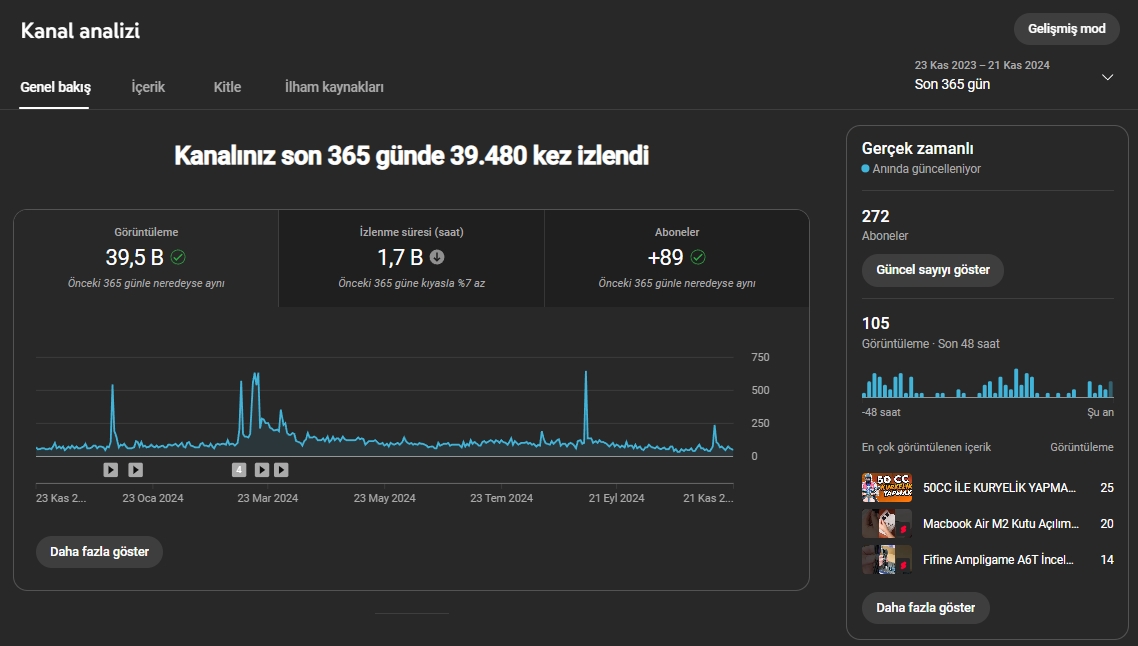This screenshot has height=646, width=1138.
Task: Open the 50CC İLE KURYELİK video thumbnail
Action: point(887,488)
